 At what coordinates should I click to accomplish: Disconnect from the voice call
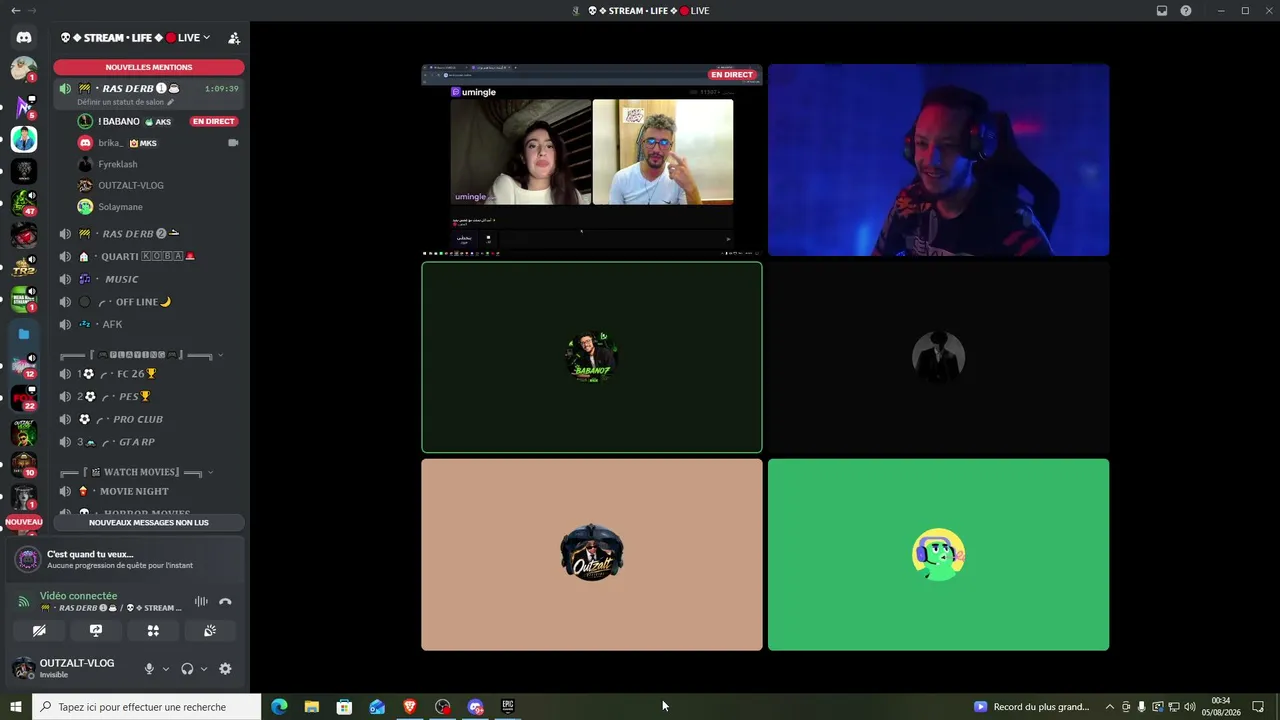coord(225,601)
